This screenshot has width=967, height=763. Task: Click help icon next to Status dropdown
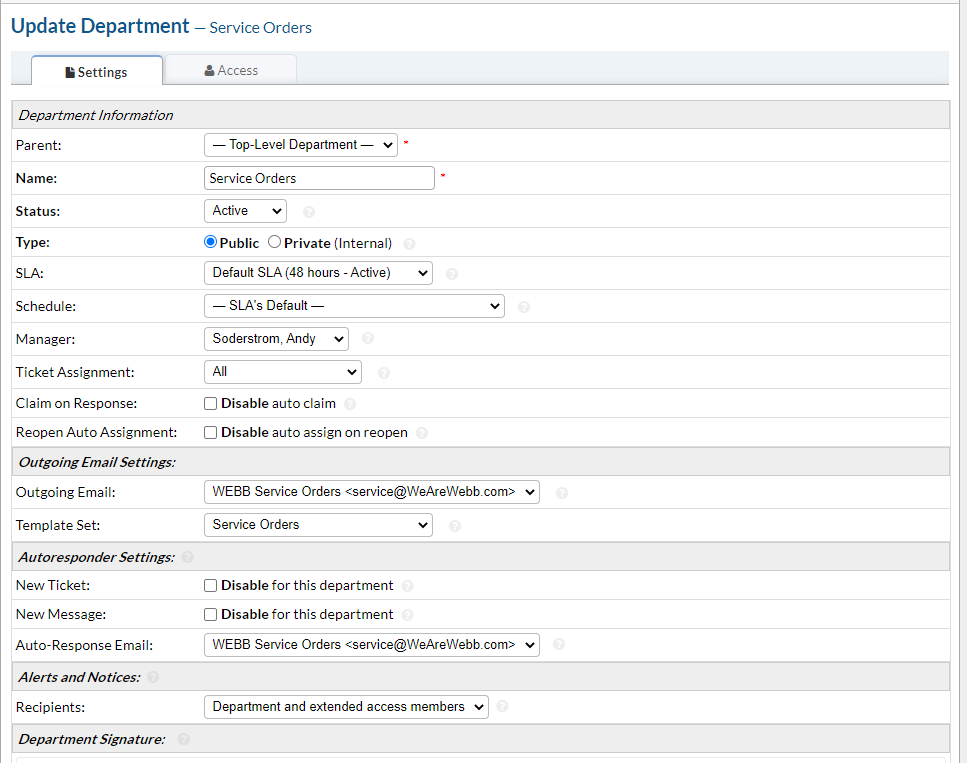click(309, 212)
